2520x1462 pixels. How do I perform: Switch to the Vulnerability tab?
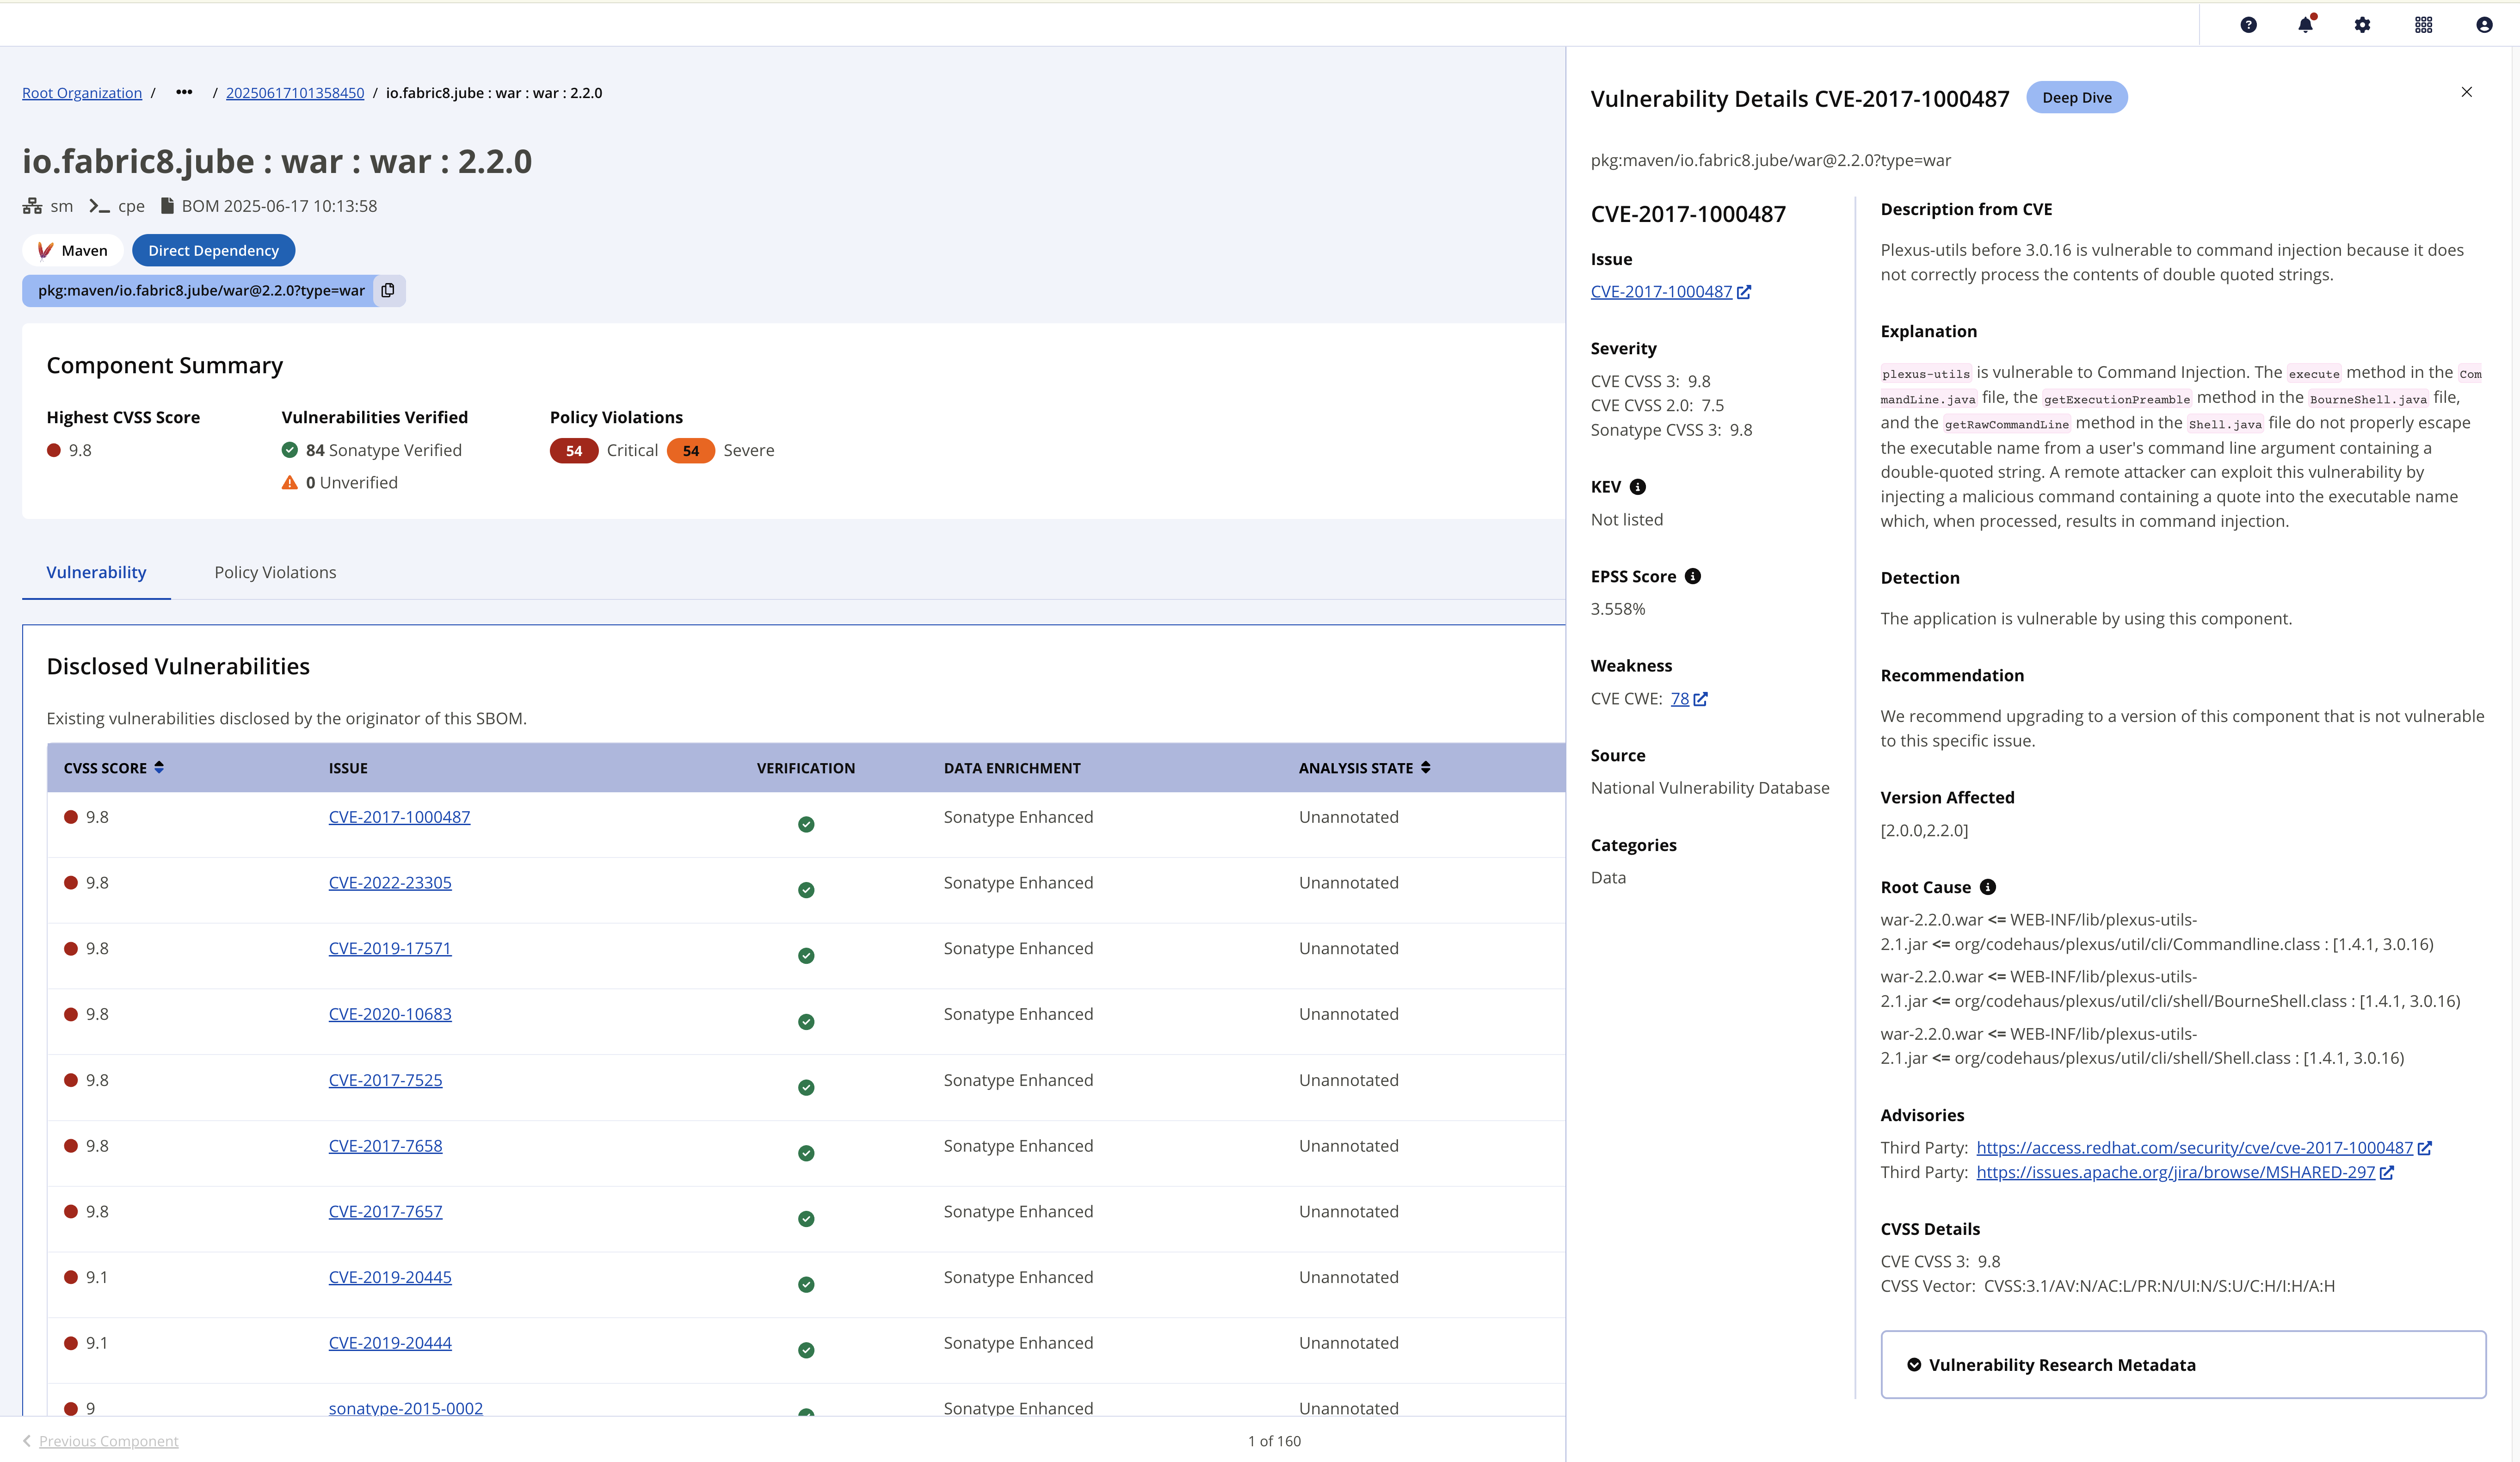[96, 572]
